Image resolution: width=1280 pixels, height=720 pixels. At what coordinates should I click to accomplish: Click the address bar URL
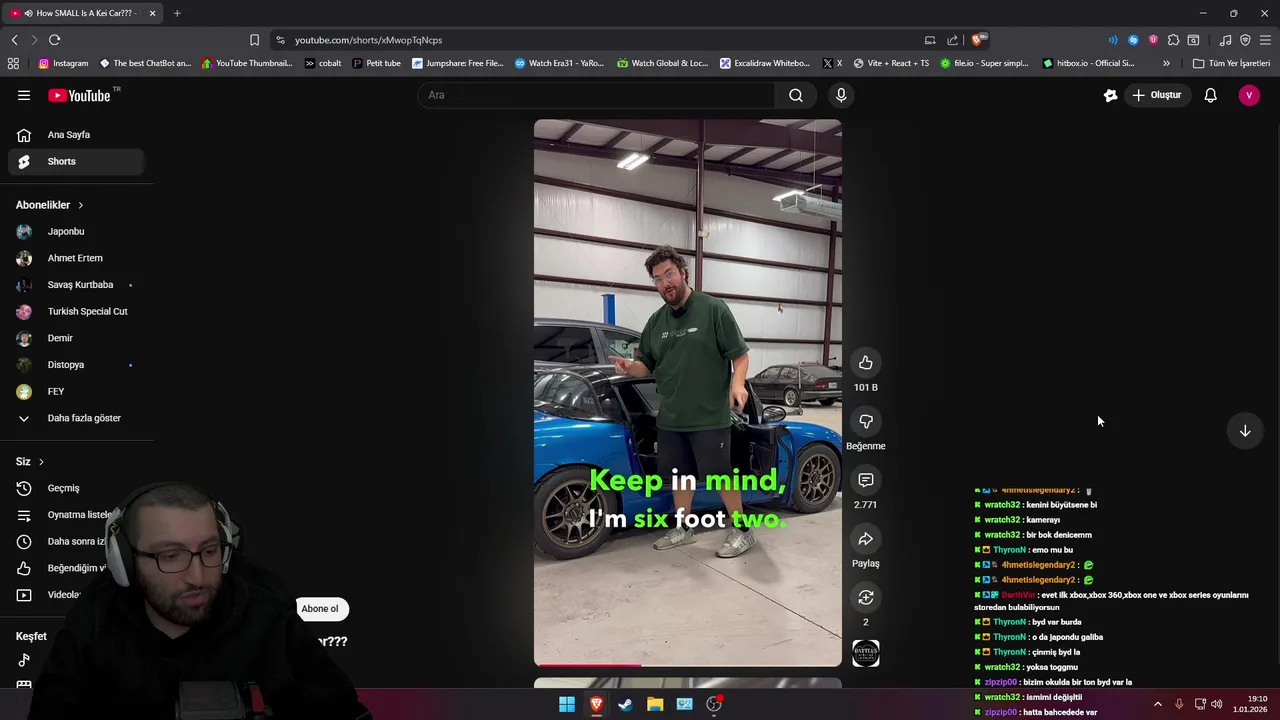[368, 40]
